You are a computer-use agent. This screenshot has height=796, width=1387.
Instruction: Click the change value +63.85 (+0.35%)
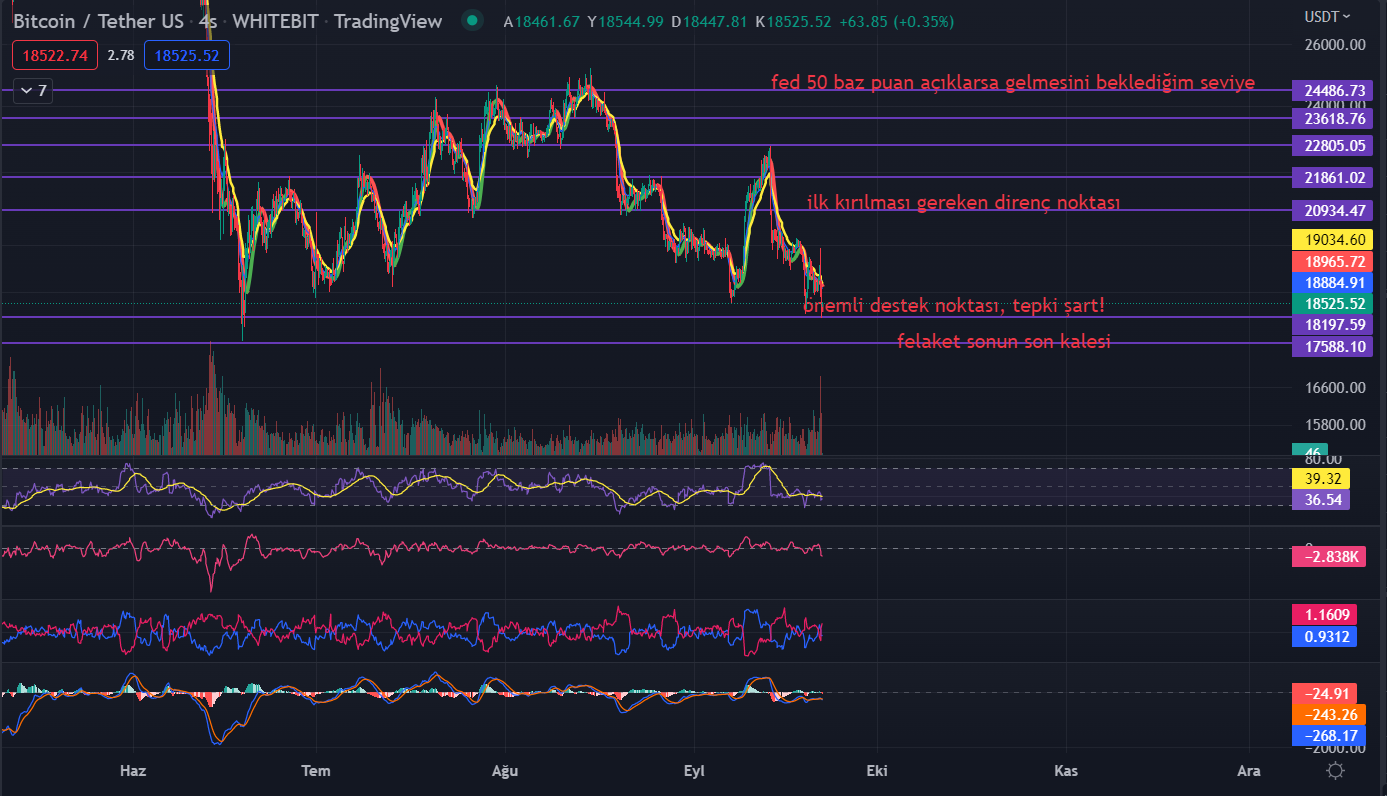click(897, 21)
